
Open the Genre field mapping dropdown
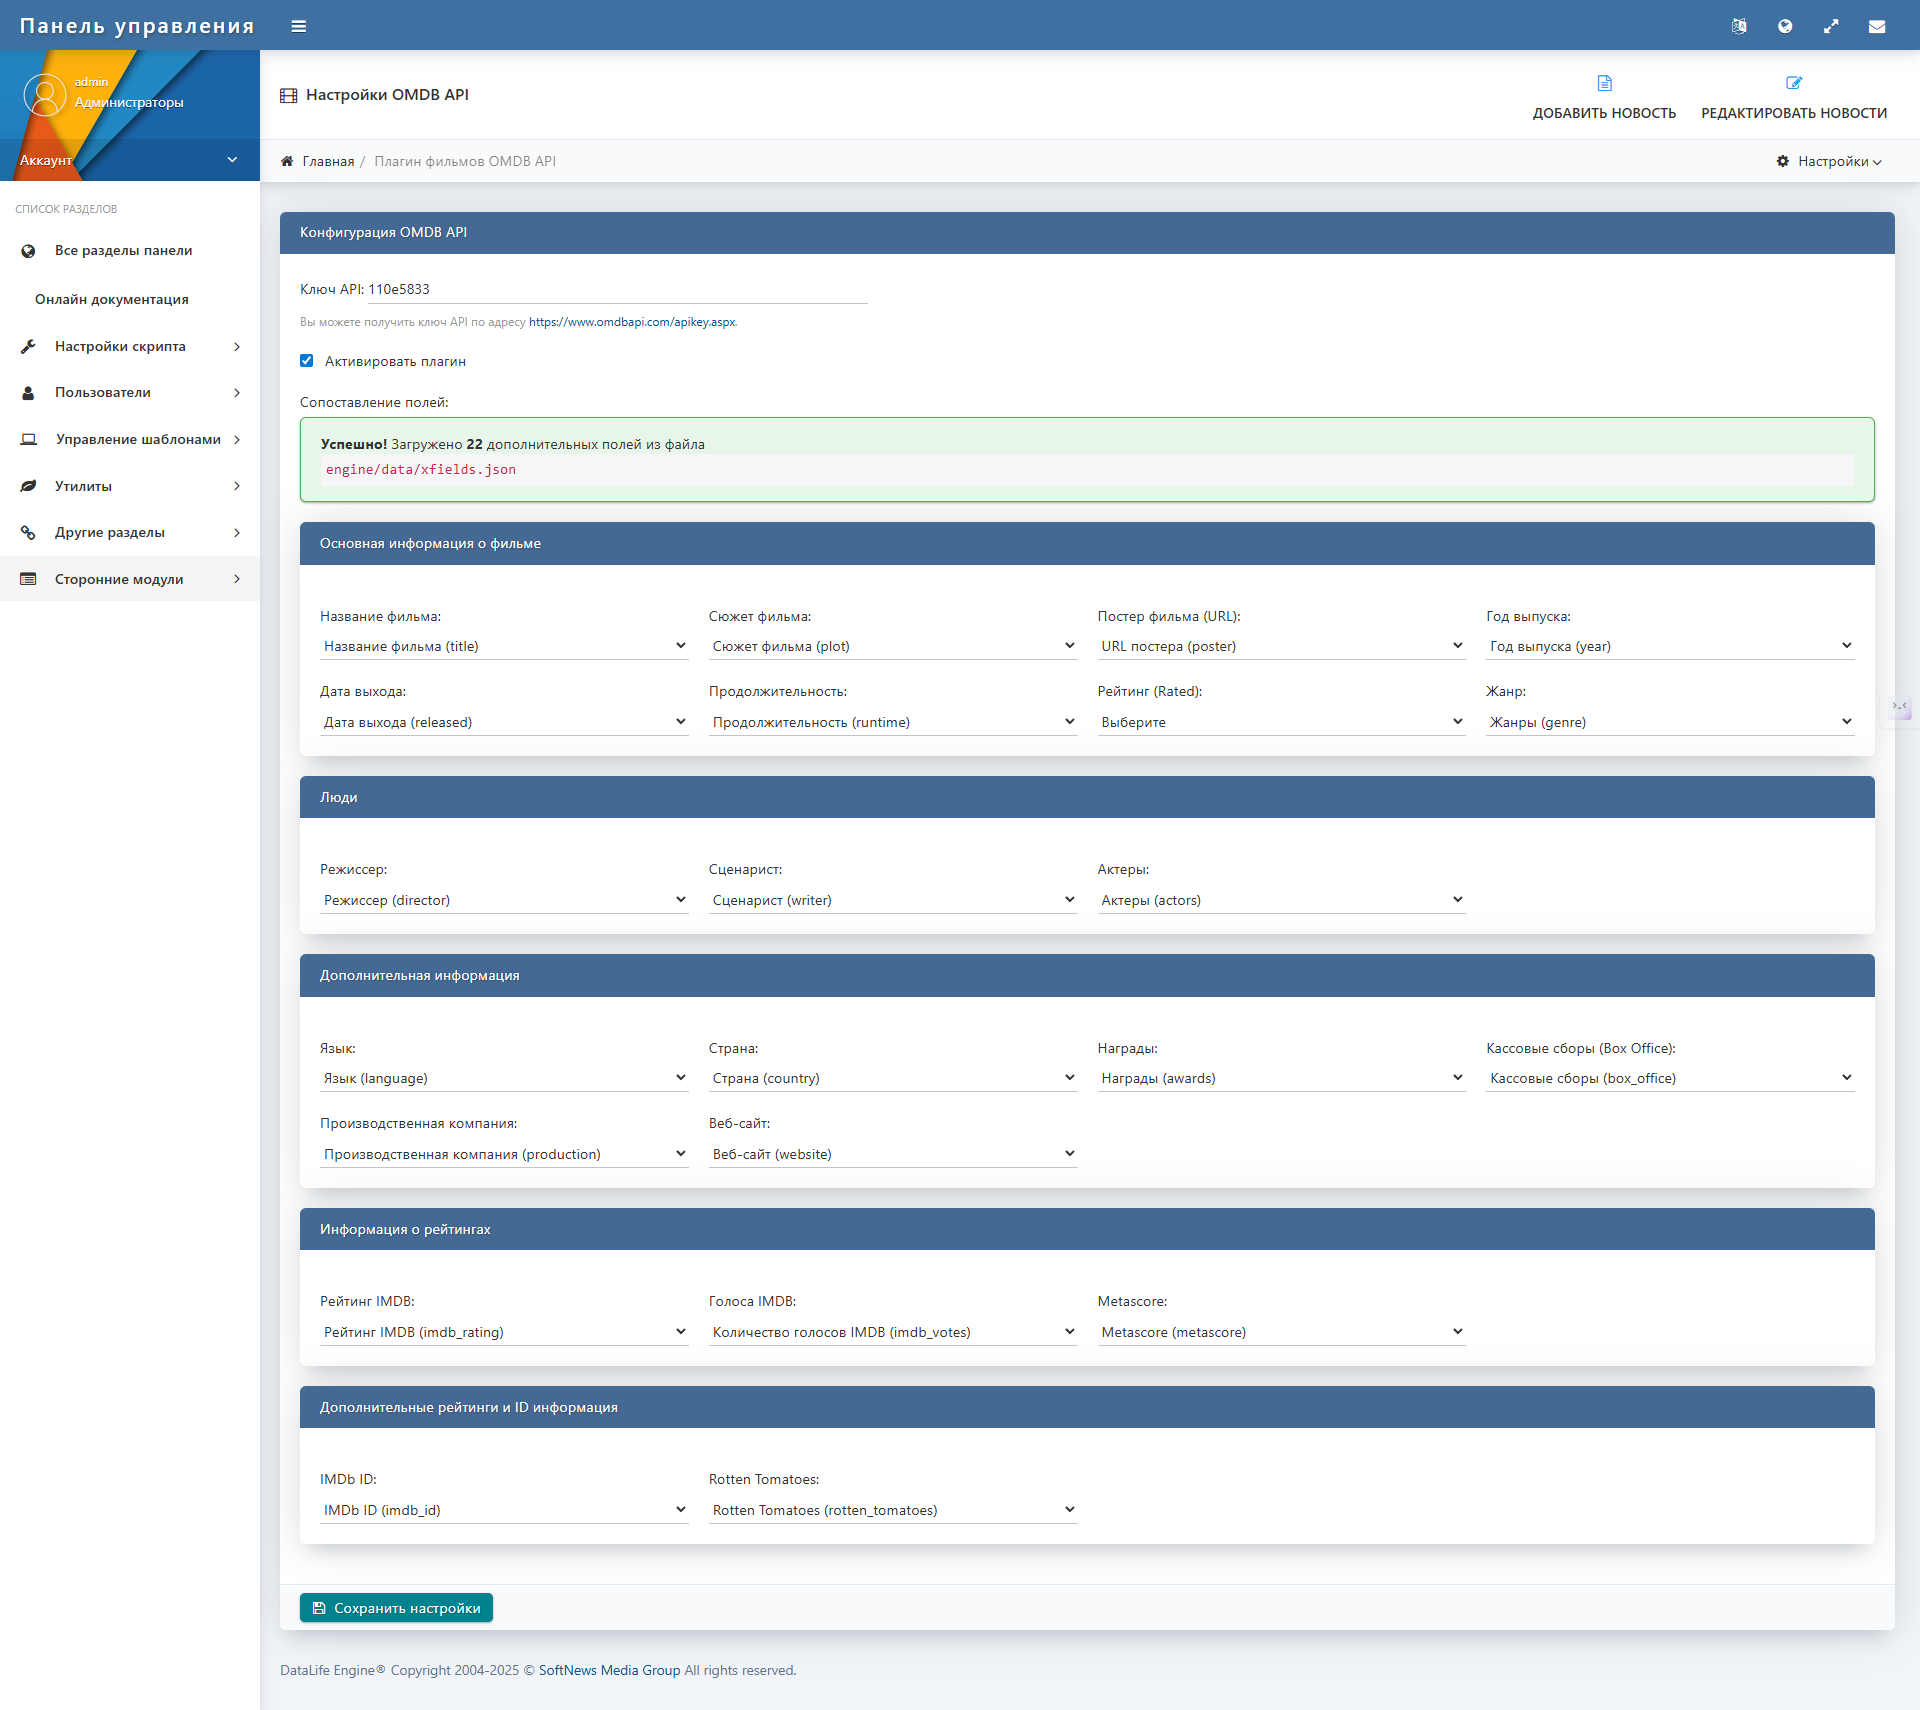[x=1669, y=722]
